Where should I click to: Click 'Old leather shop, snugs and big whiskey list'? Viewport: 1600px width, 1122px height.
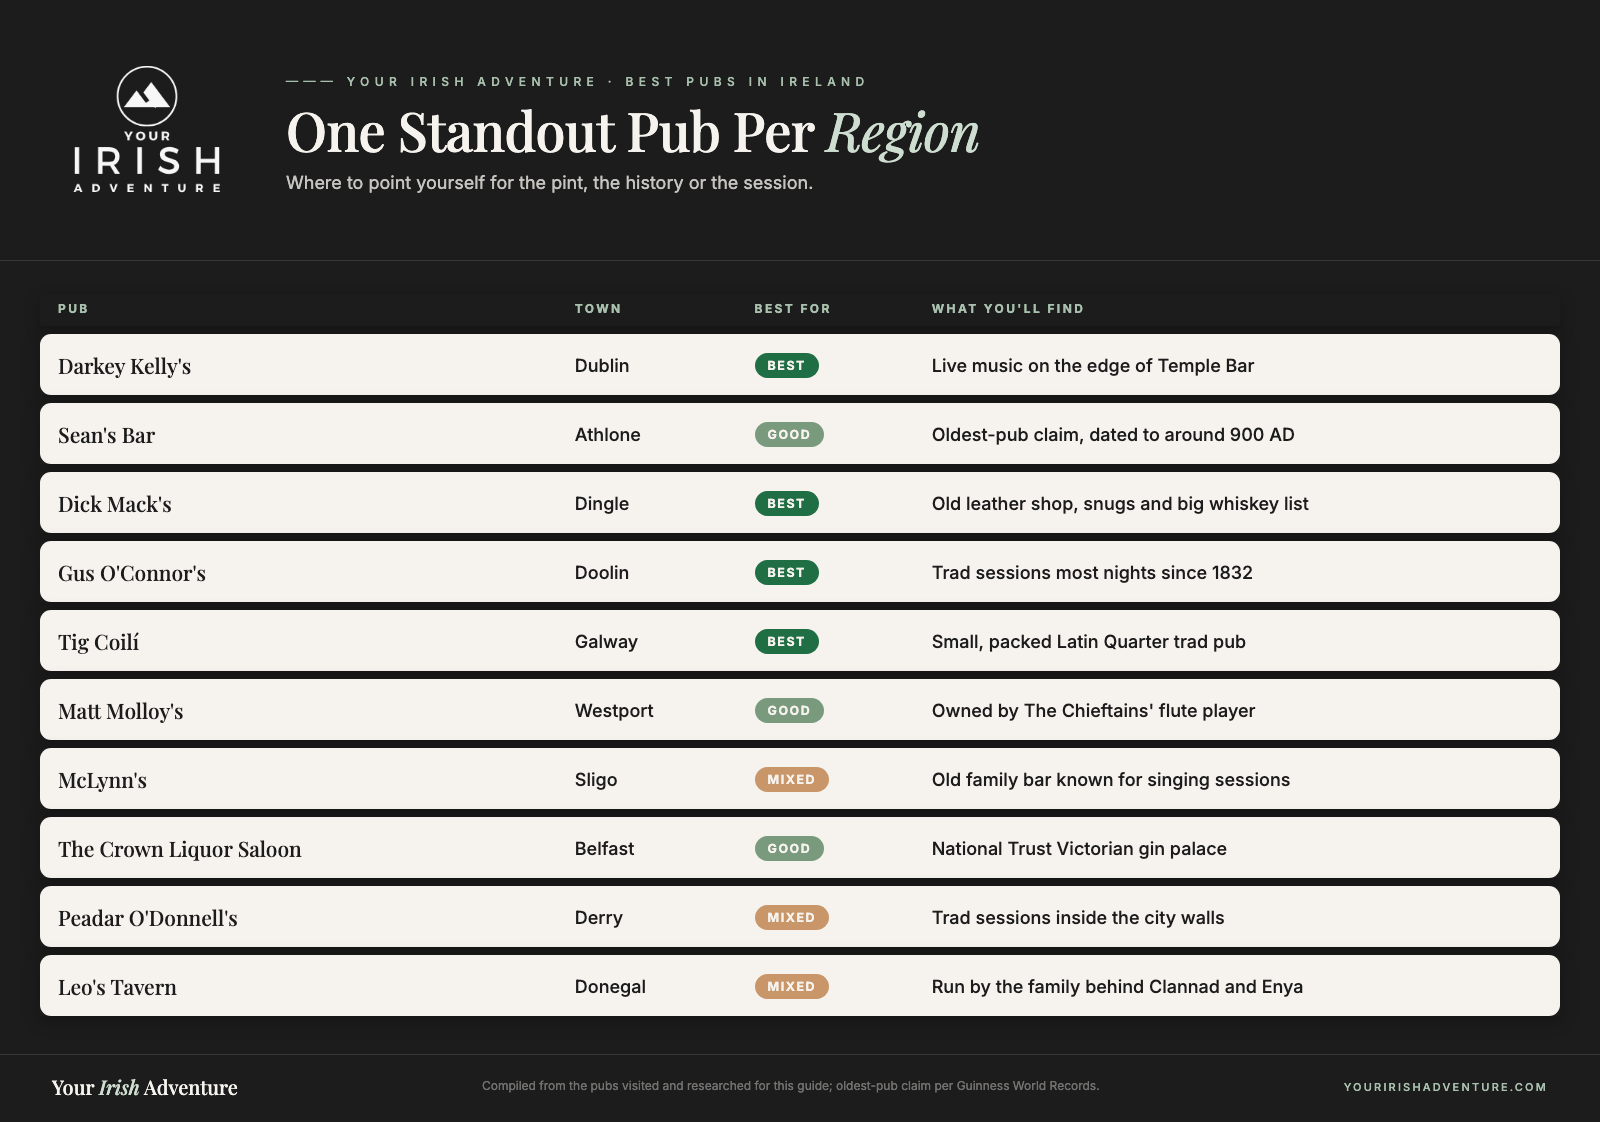(1120, 504)
